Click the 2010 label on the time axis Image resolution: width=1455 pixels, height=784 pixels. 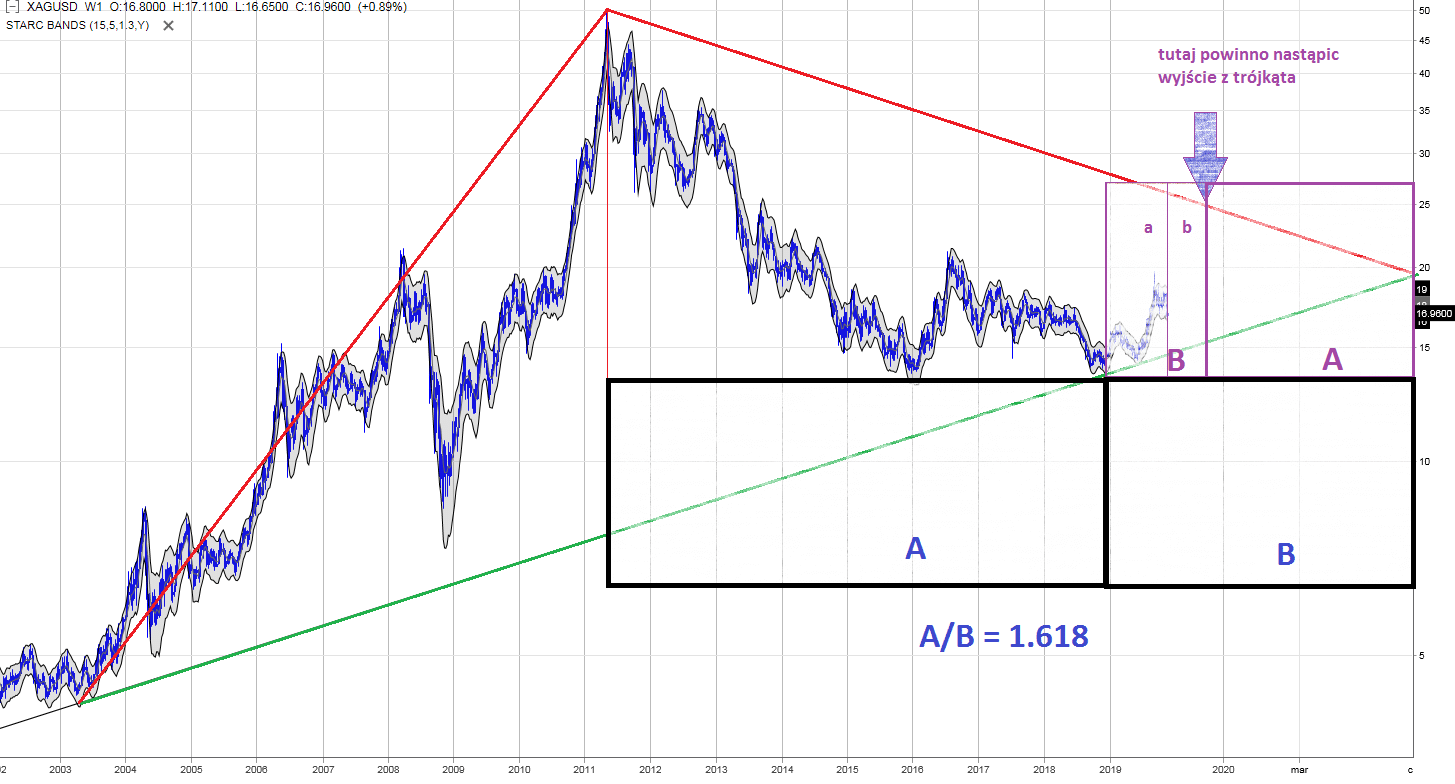[519, 771]
